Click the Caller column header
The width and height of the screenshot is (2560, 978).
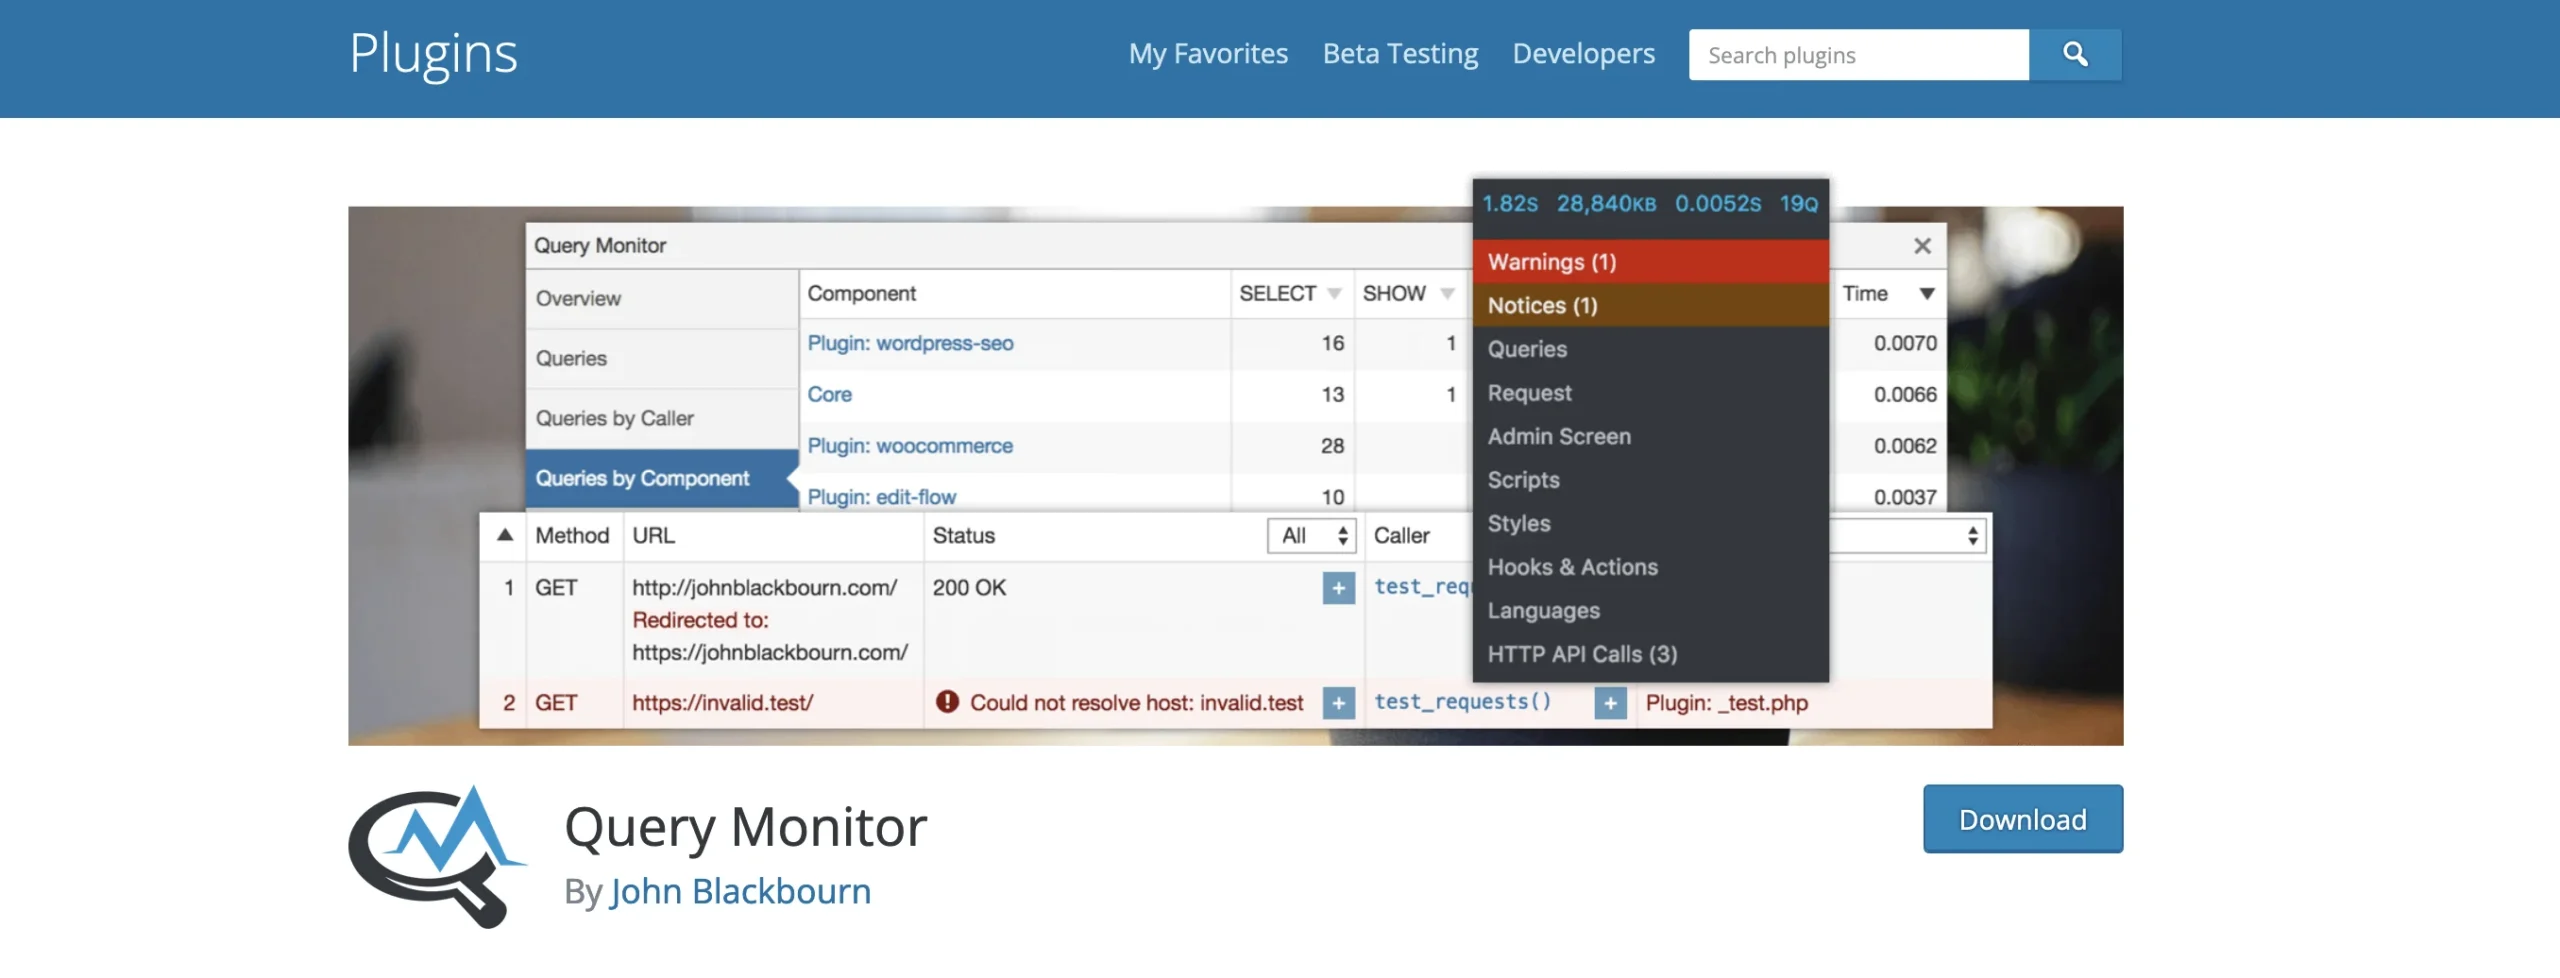click(x=1401, y=536)
